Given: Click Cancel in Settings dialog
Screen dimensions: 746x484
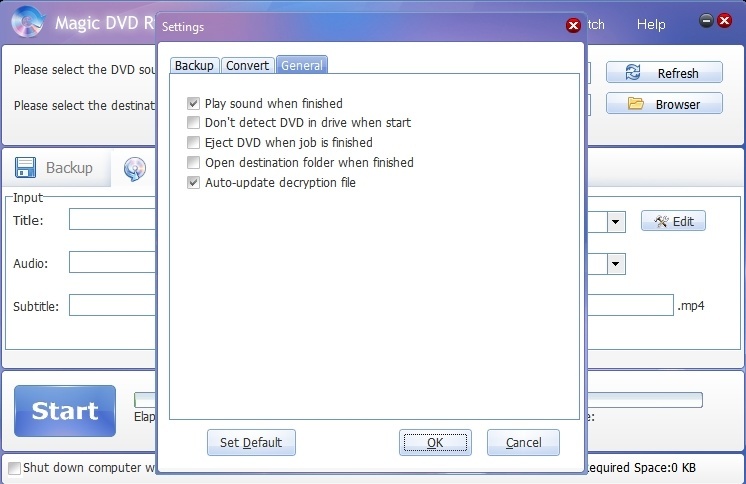Looking at the screenshot, I should 523,443.
